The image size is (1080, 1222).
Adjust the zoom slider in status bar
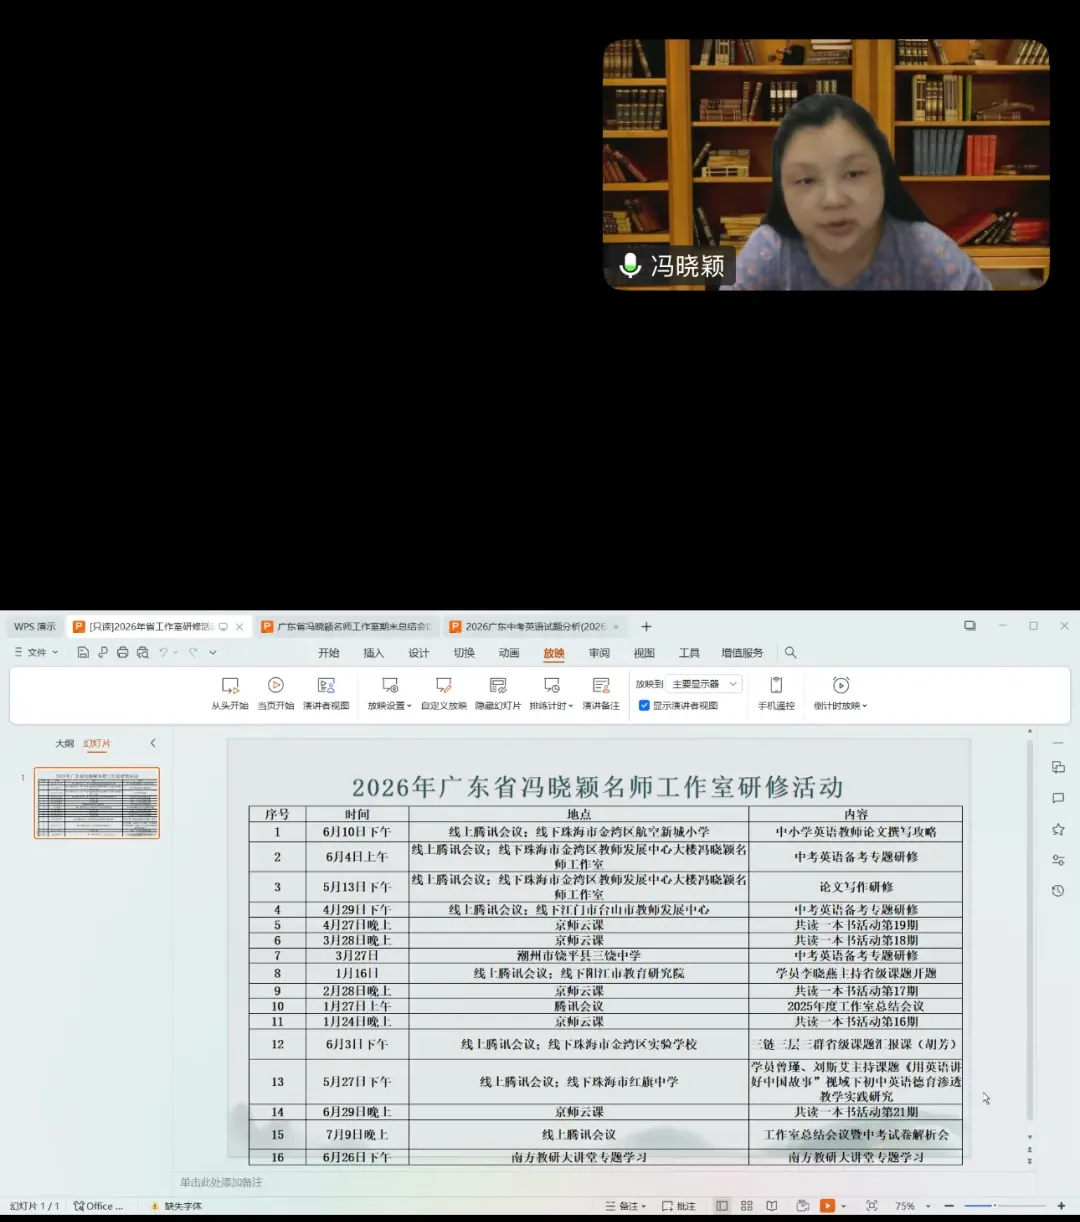[x=1004, y=1206]
